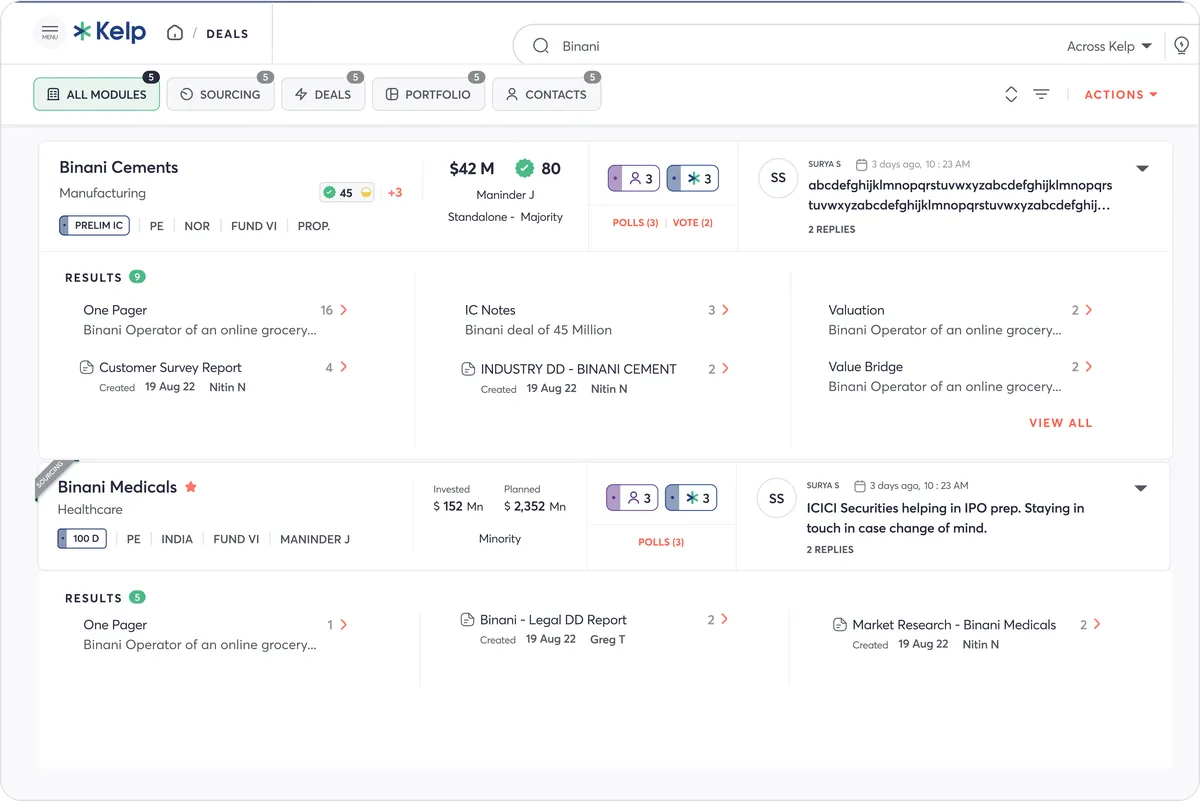Image resolution: width=1200 pixels, height=801 pixels.
Task: Click calendar icon on Binani Medicals comment
Action: click(x=860, y=486)
